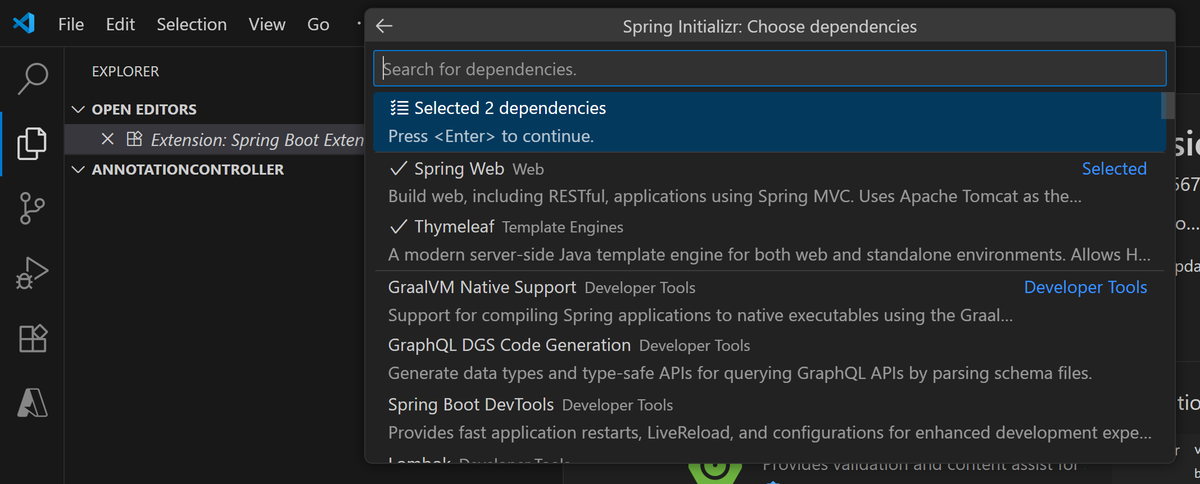The image size is (1200, 484).
Task: Click the extension file icon in Open Editors
Action: (x=134, y=139)
